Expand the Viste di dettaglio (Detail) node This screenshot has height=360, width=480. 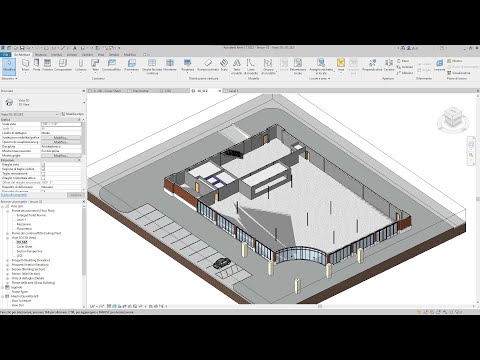click(8, 278)
